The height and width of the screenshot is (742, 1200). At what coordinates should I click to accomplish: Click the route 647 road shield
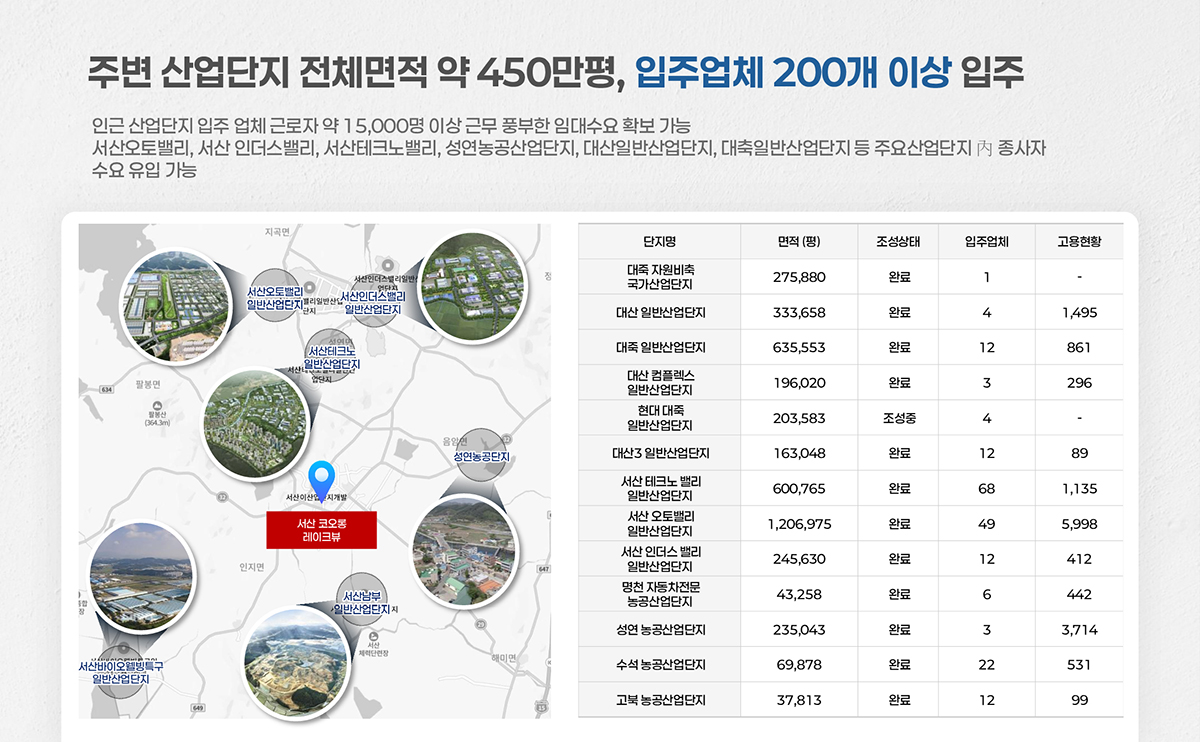coord(543,569)
